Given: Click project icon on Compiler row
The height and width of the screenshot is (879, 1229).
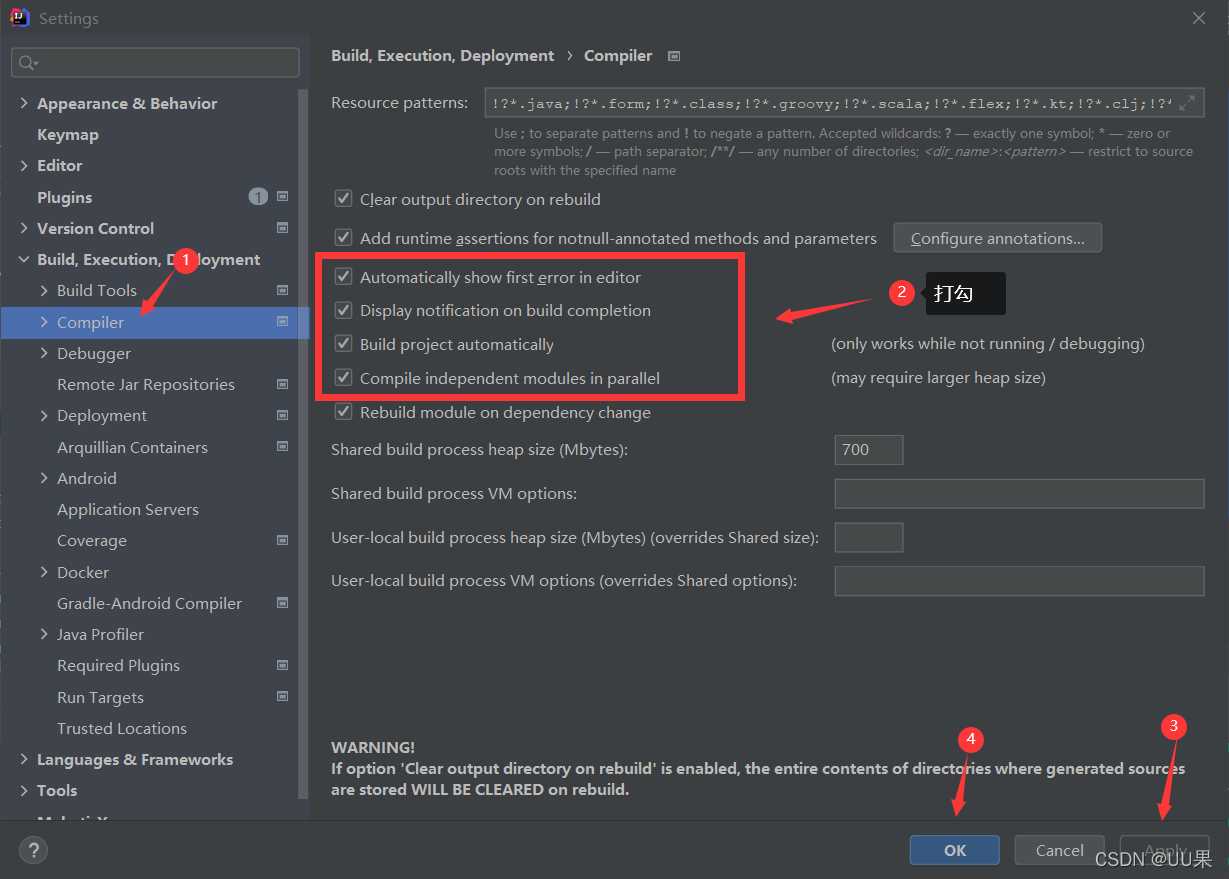Looking at the screenshot, I should click(282, 322).
